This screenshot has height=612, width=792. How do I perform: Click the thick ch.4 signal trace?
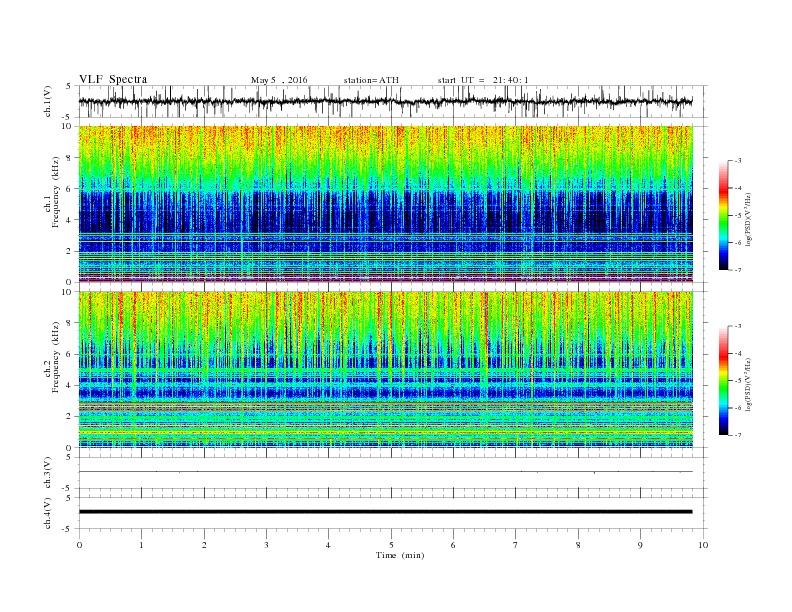(385, 512)
